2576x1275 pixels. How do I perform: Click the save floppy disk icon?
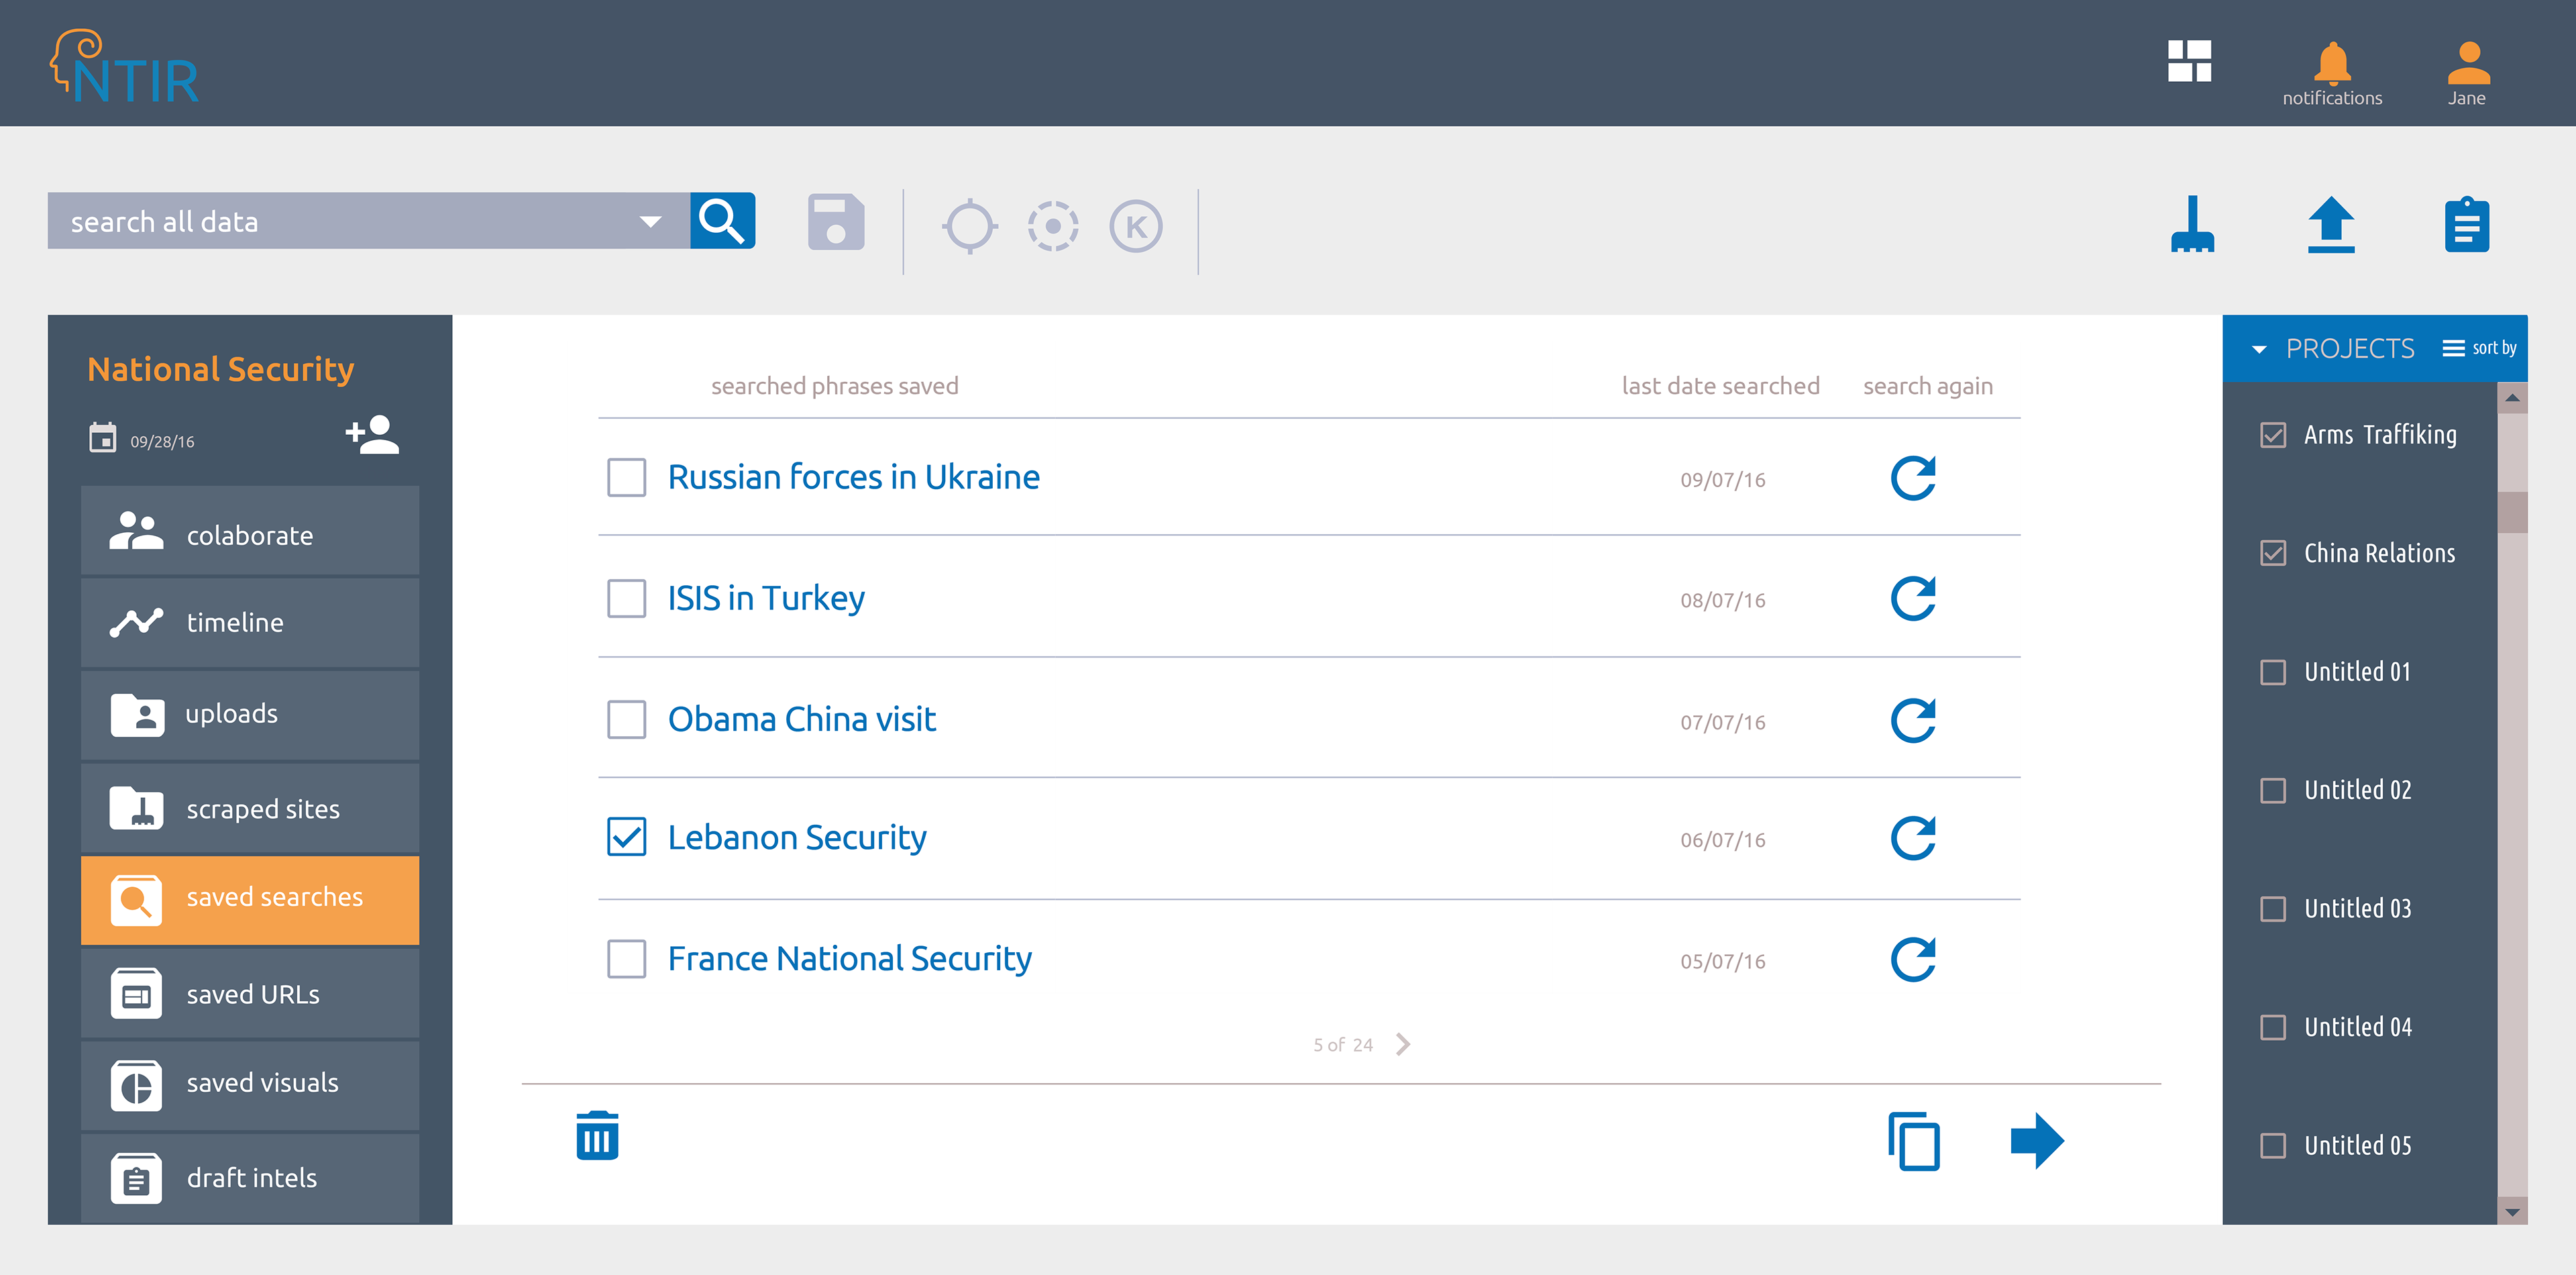click(x=836, y=221)
